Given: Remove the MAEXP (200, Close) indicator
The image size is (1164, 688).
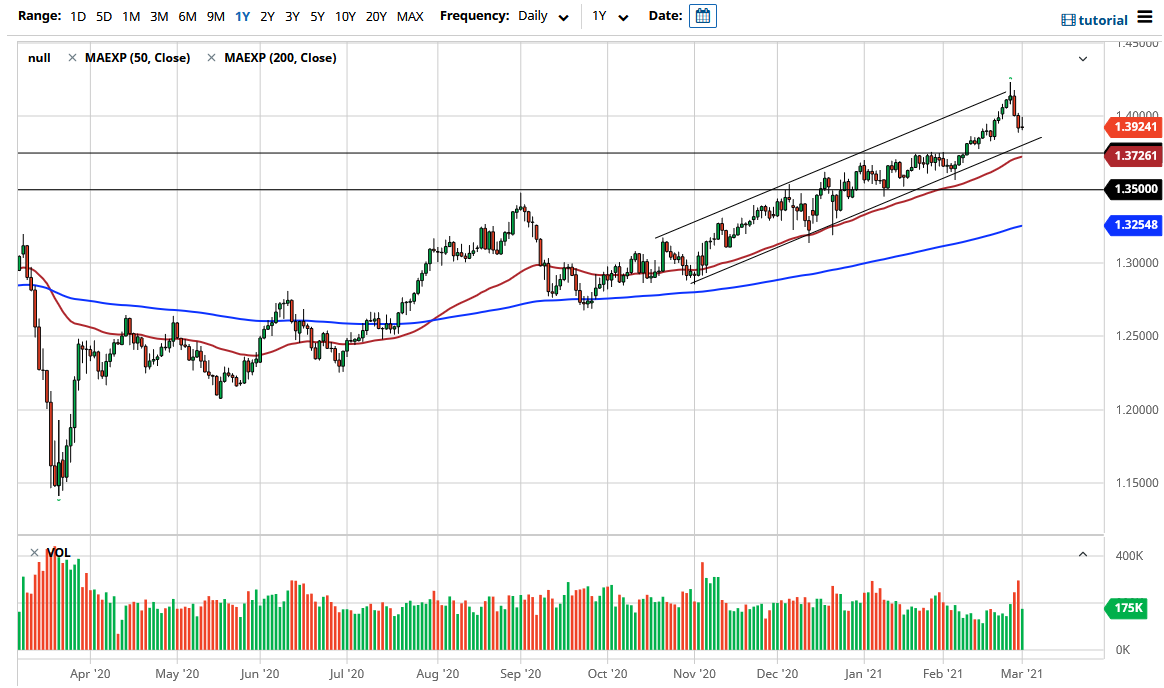Looking at the screenshot, I should point(211,58).
